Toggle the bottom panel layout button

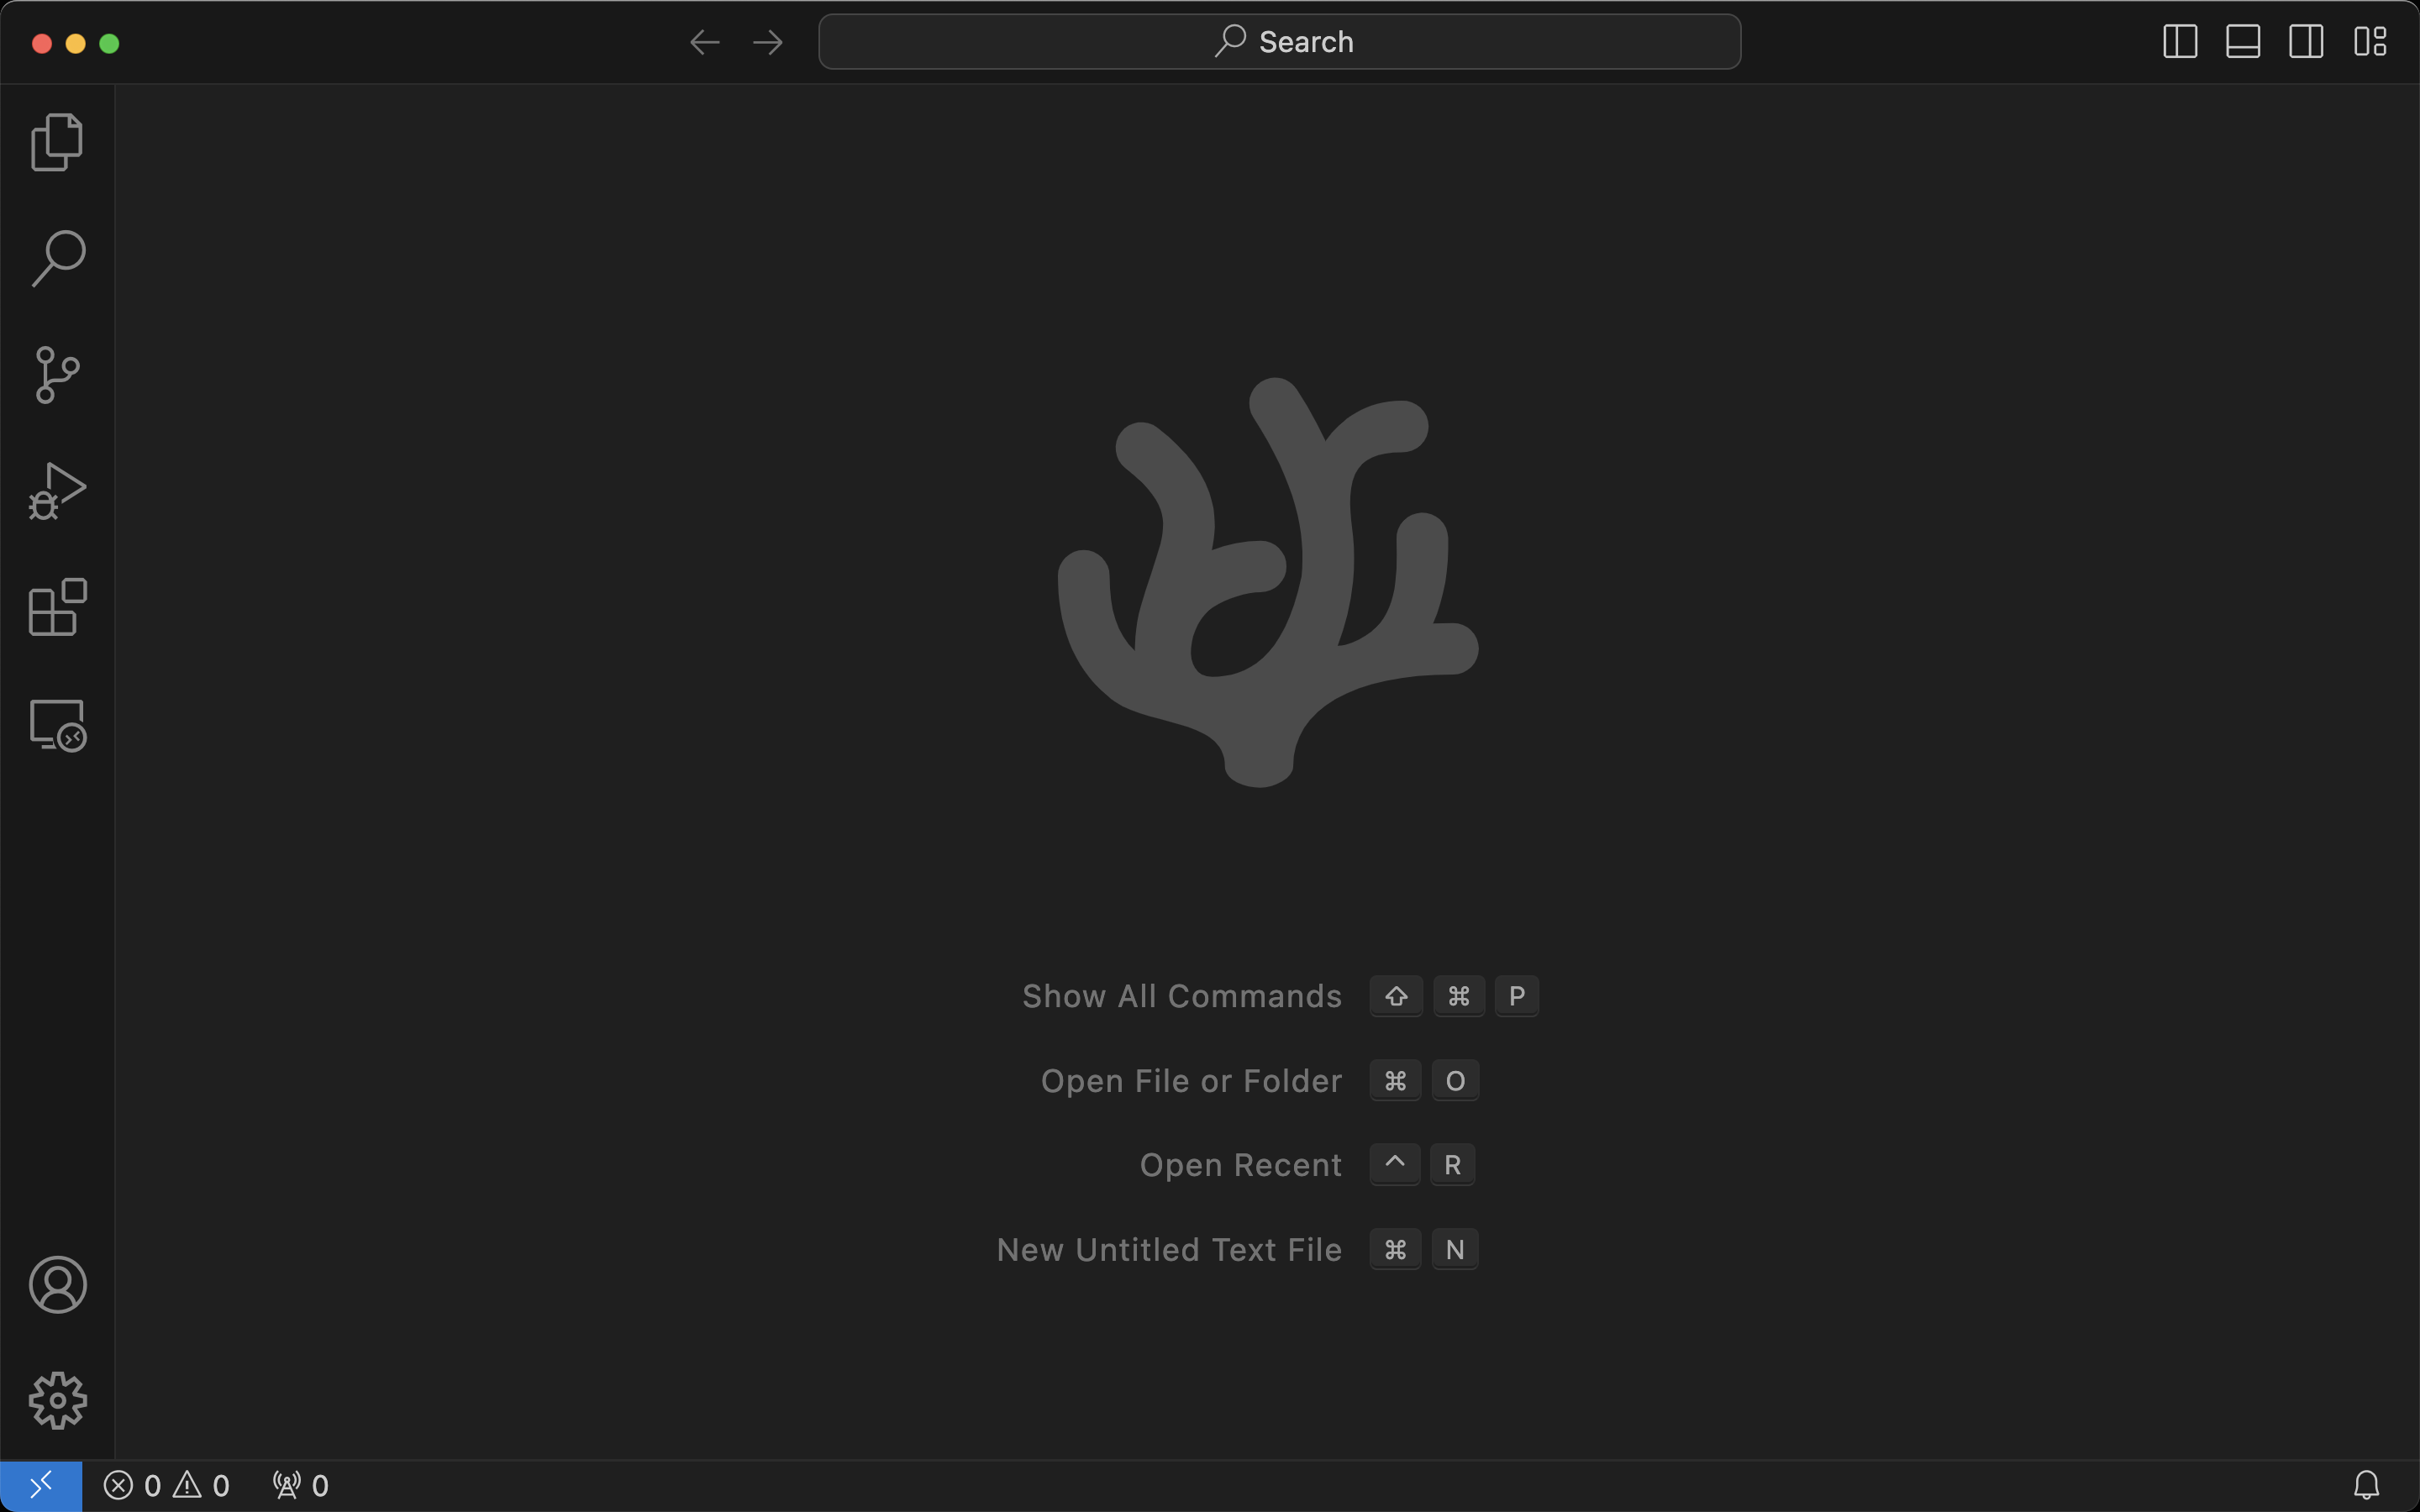pos(2243,42)
